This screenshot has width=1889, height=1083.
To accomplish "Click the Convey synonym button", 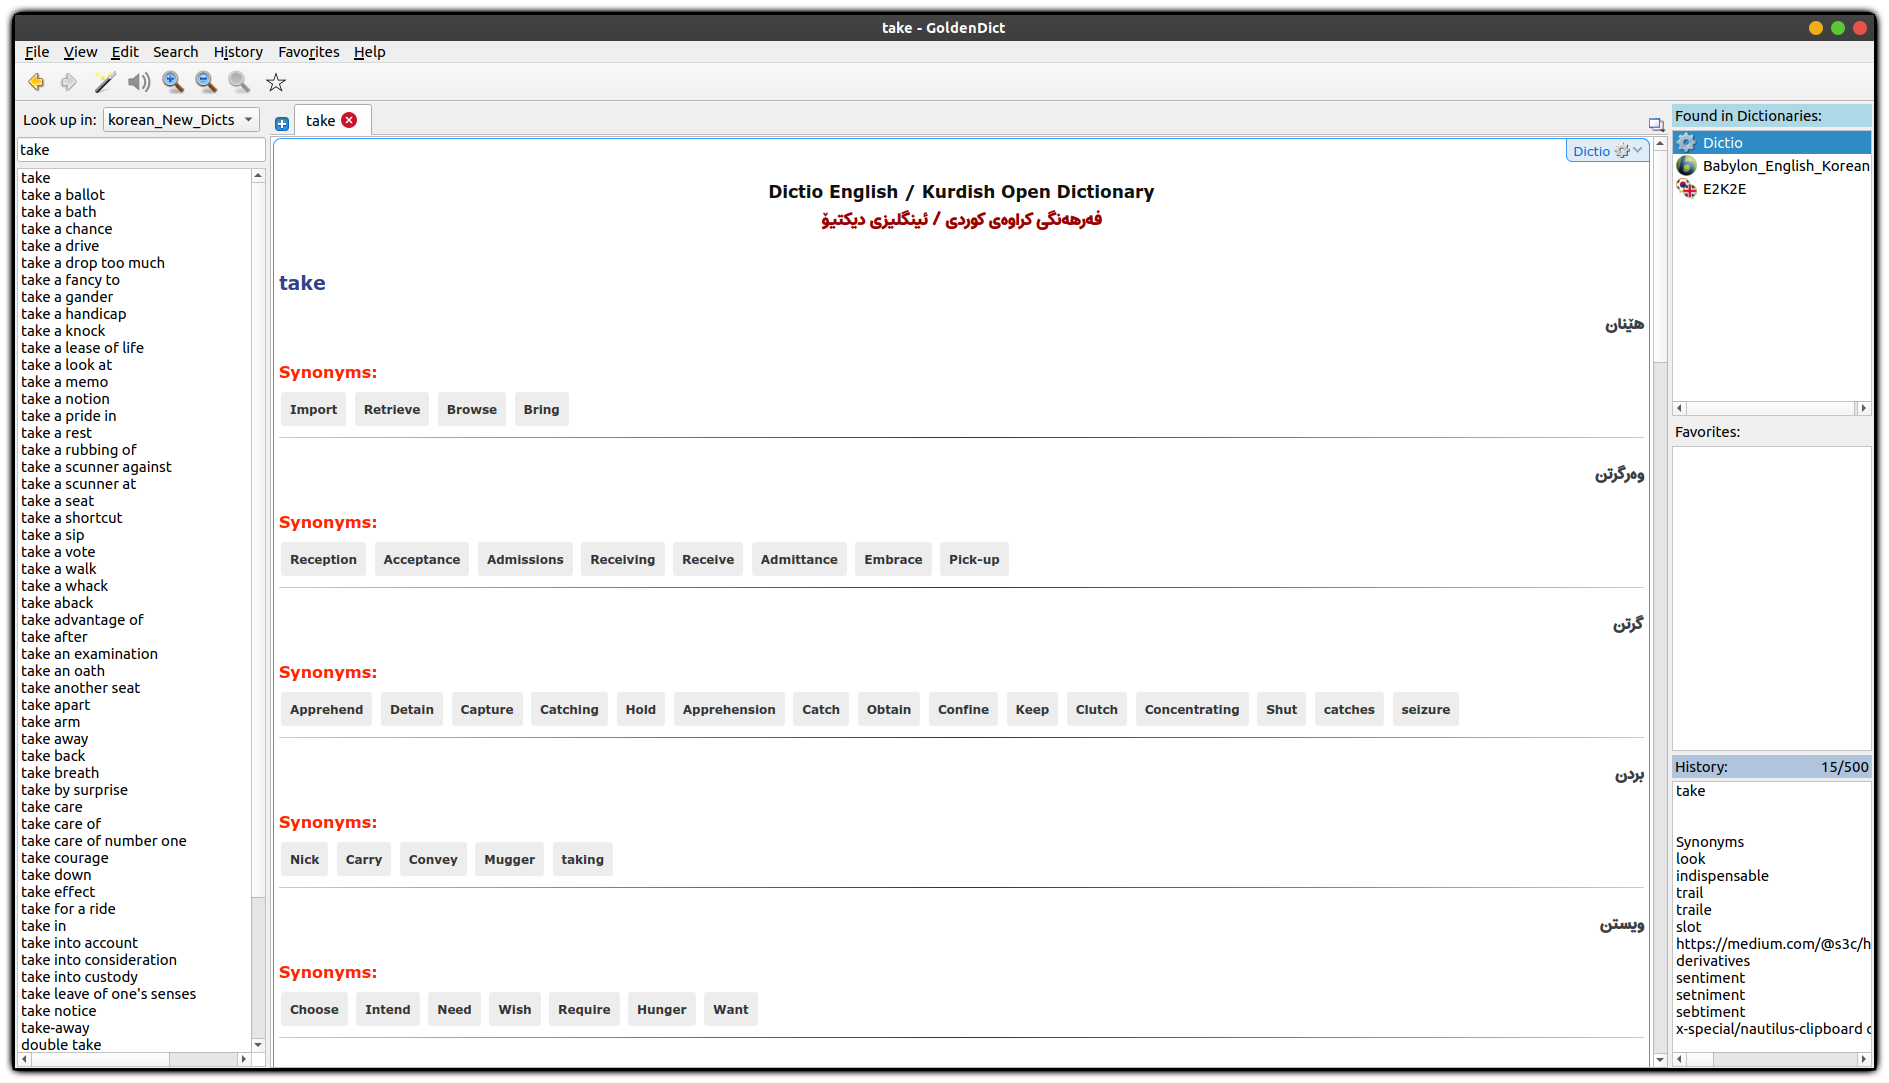I will point(433,860).
